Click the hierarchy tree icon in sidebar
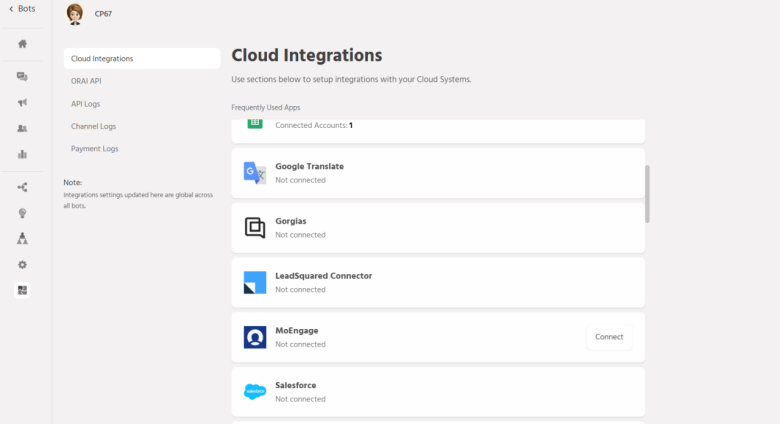The height and width of the screenshot is (424, 780). pos(22,238)
